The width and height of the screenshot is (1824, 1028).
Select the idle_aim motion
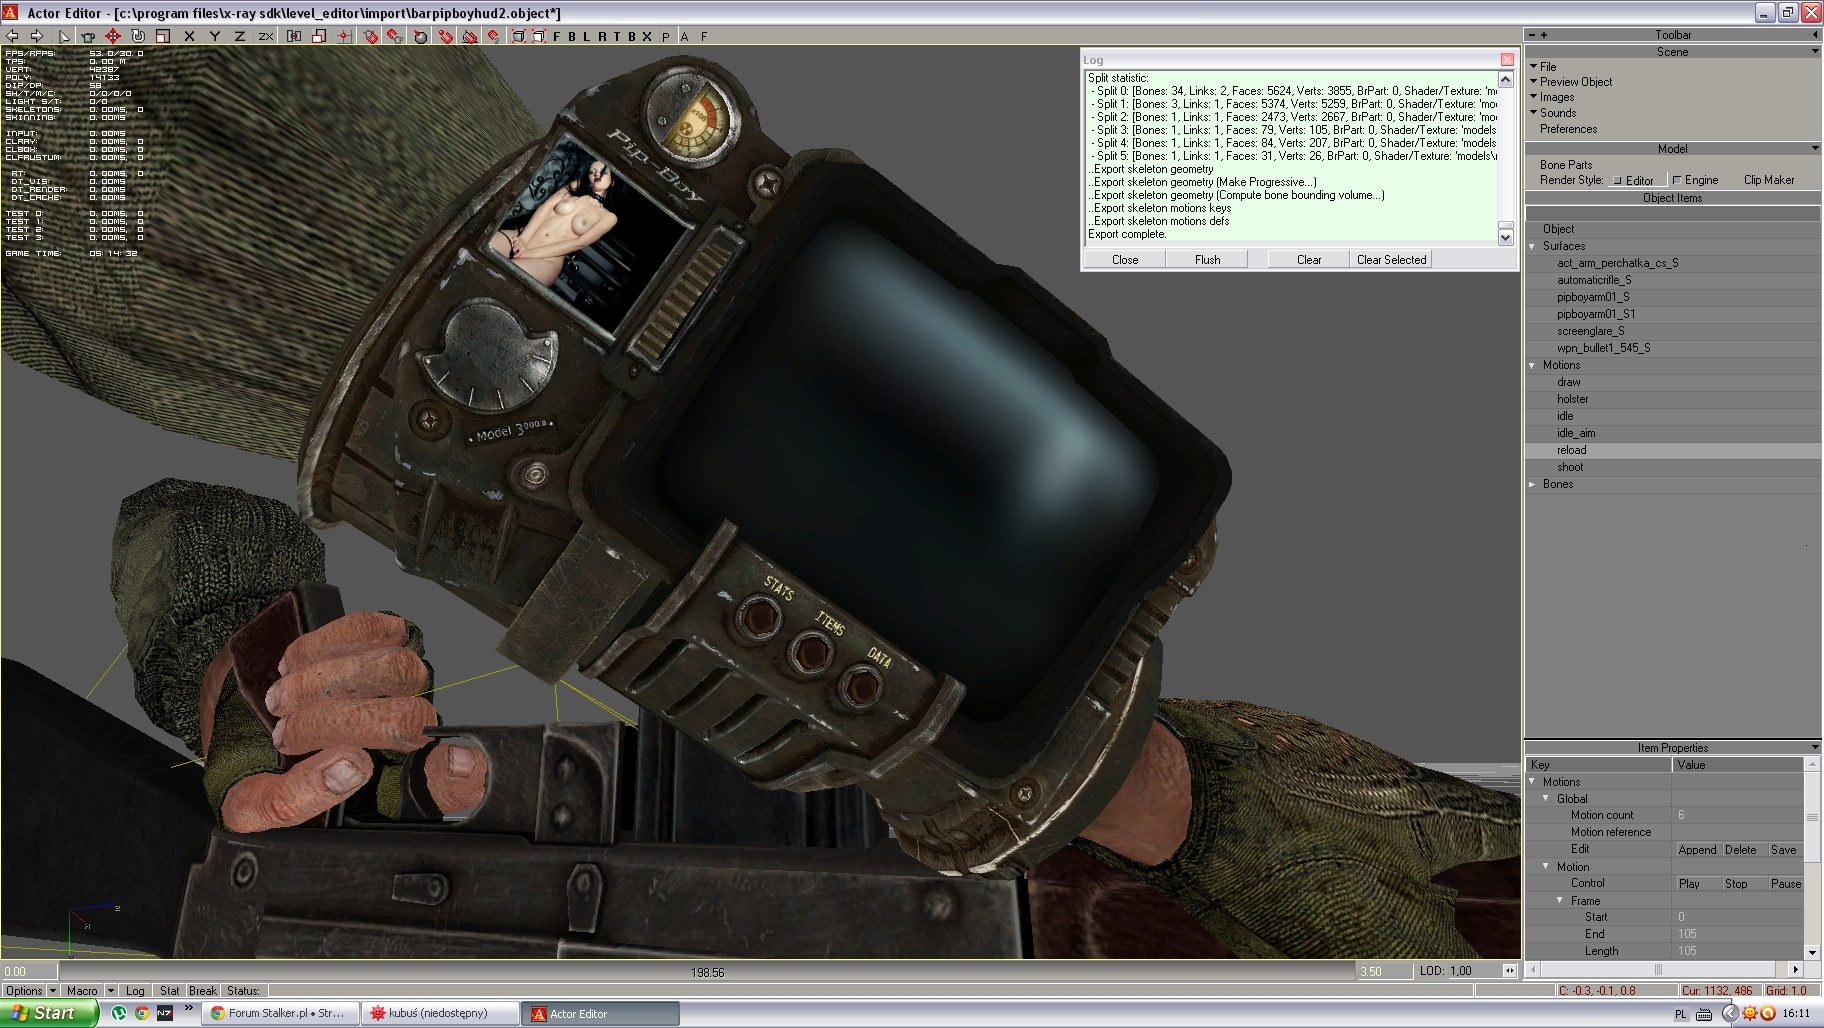tap(1576, 433)
